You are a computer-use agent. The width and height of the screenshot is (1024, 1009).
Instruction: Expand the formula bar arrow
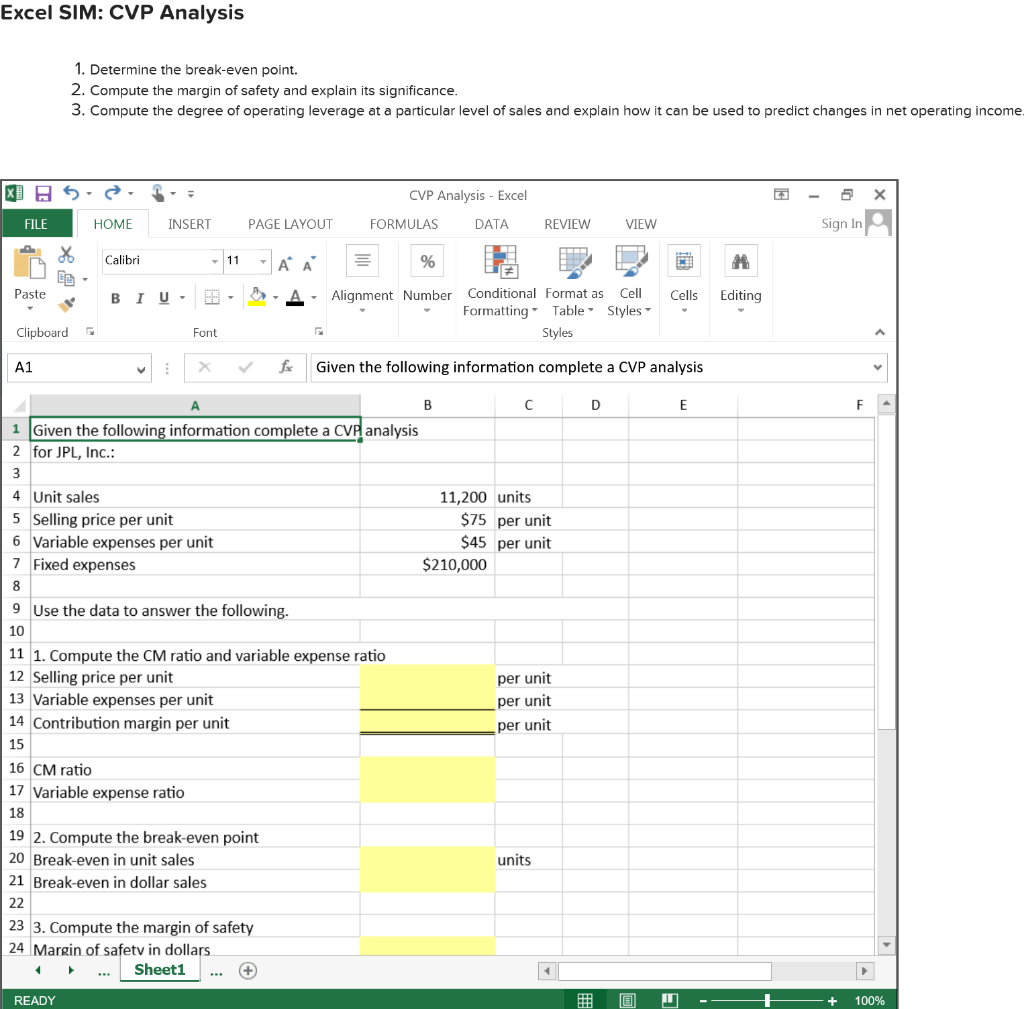pos(878,367)
